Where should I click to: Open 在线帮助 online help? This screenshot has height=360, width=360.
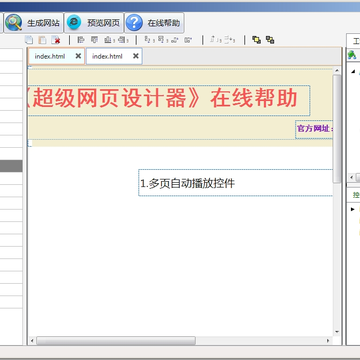tap(154, 23)
